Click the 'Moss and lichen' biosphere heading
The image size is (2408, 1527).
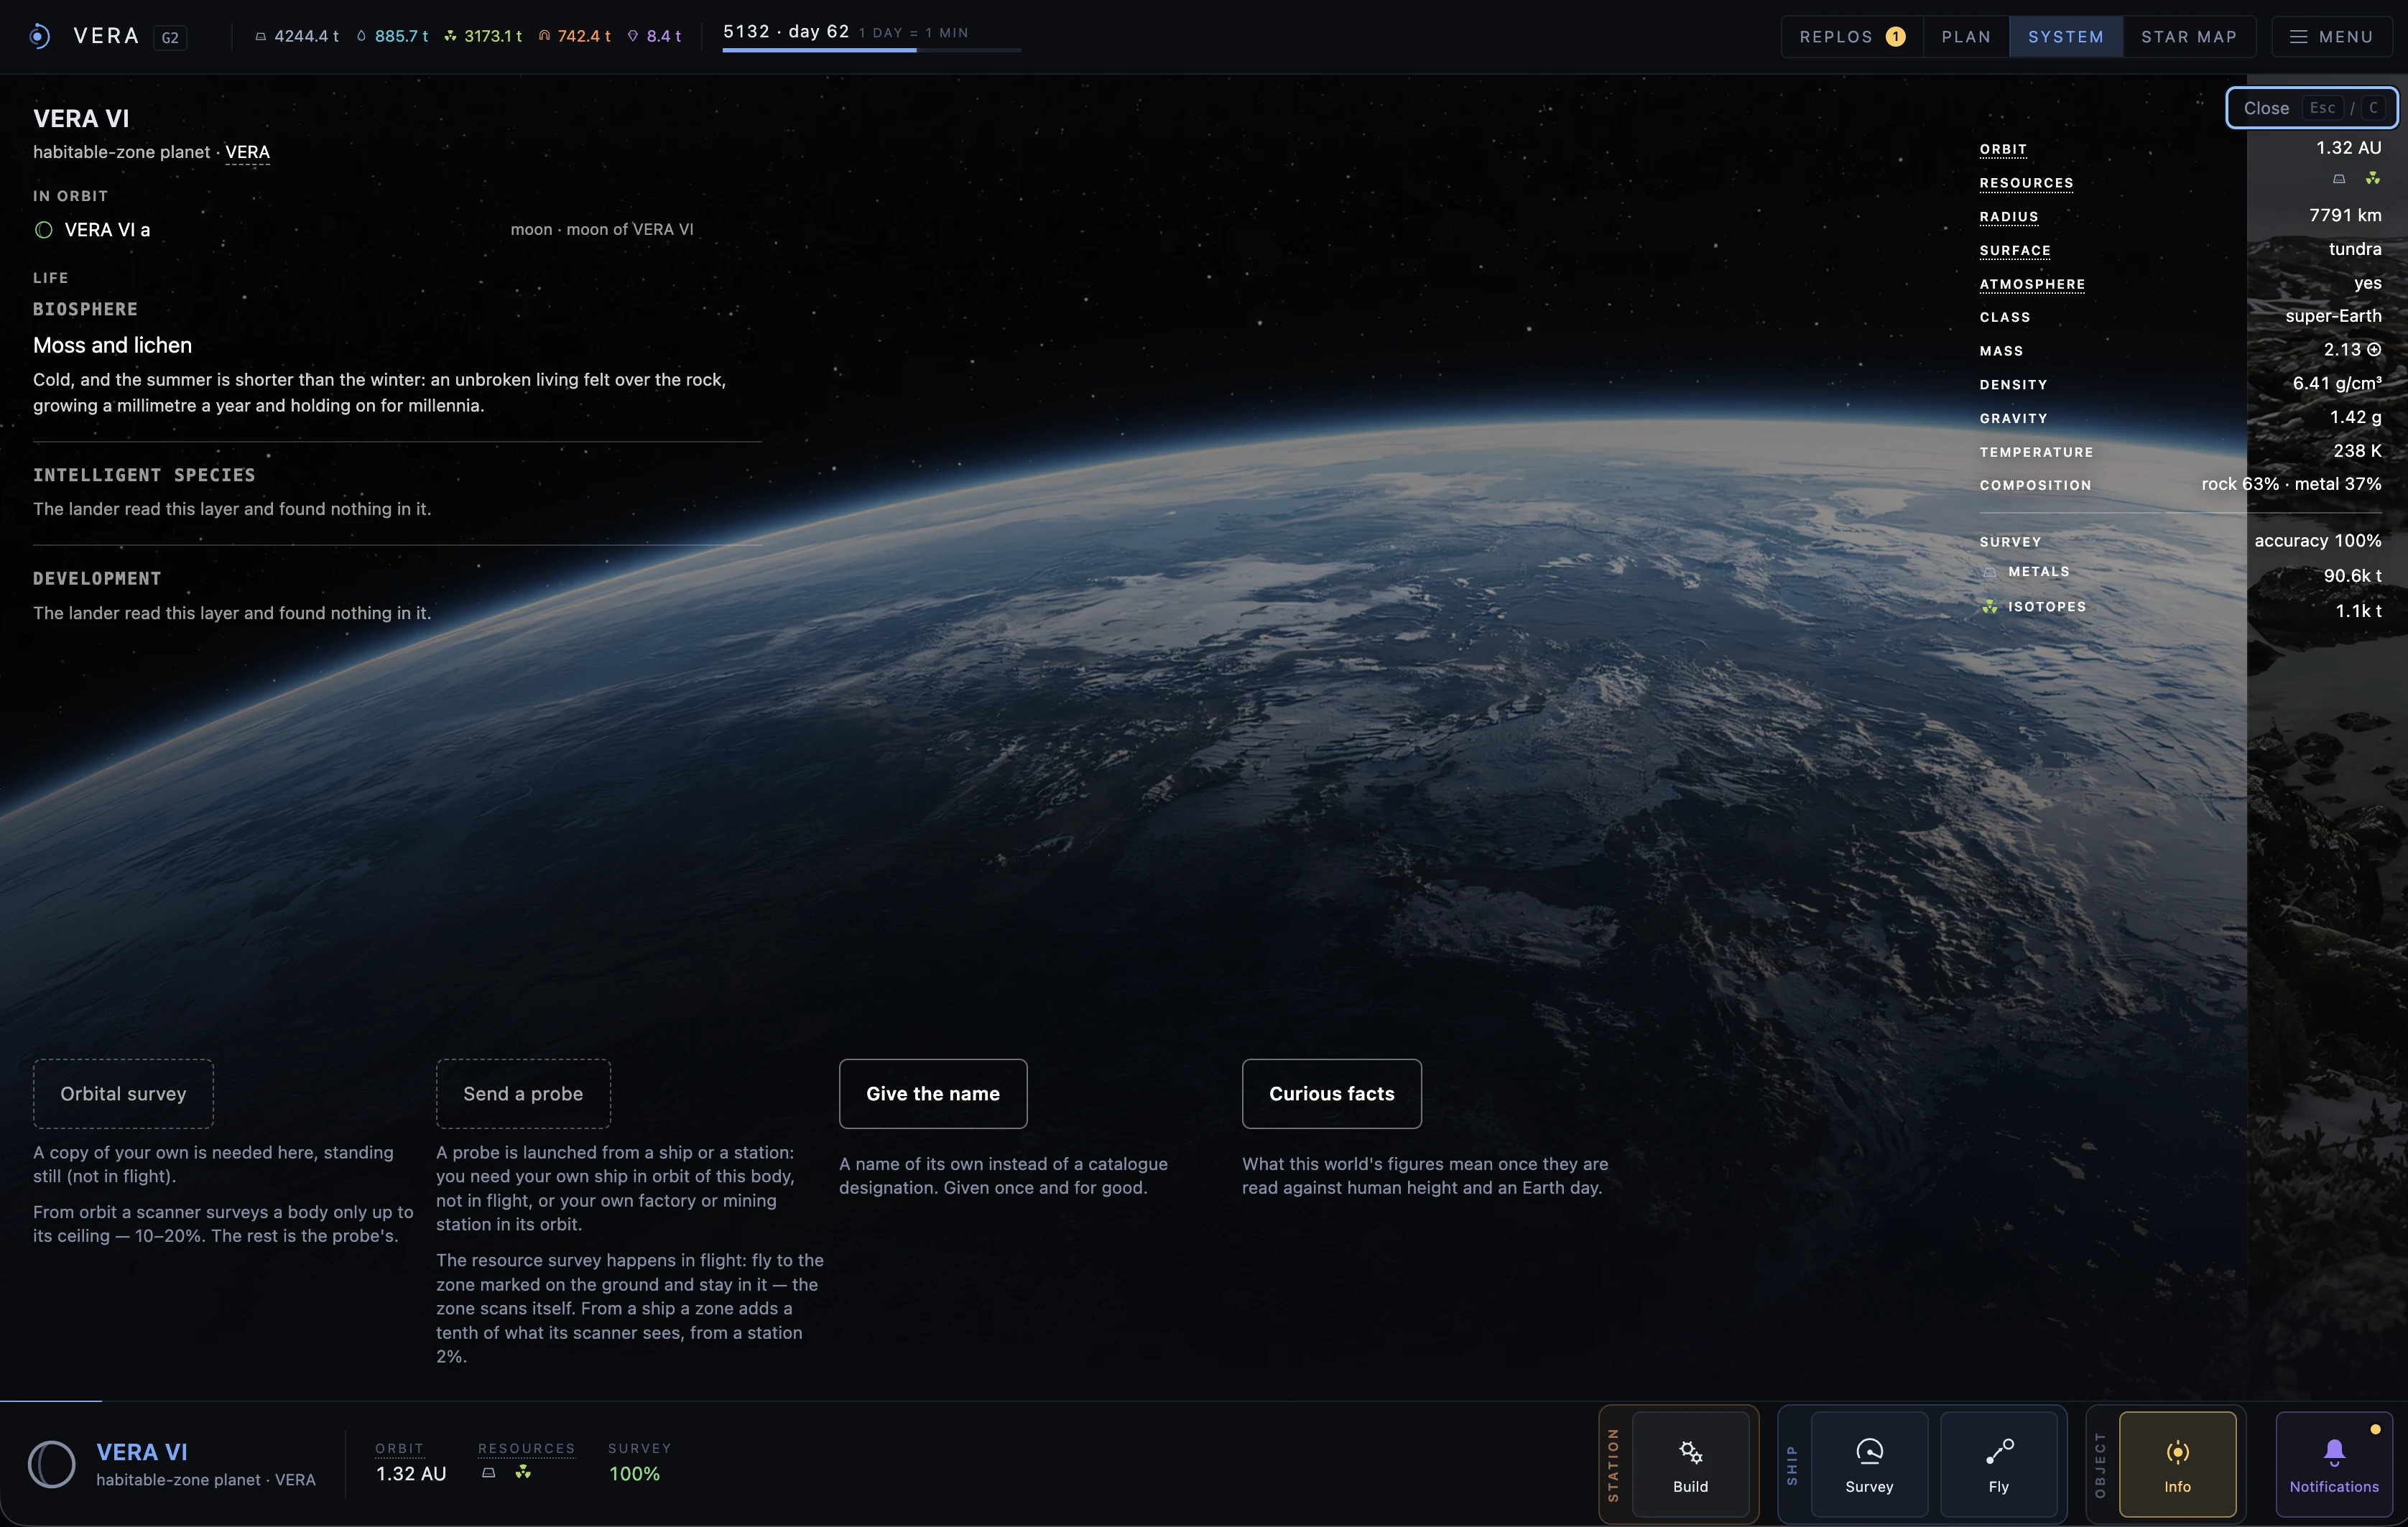click(x=112, y=346)
